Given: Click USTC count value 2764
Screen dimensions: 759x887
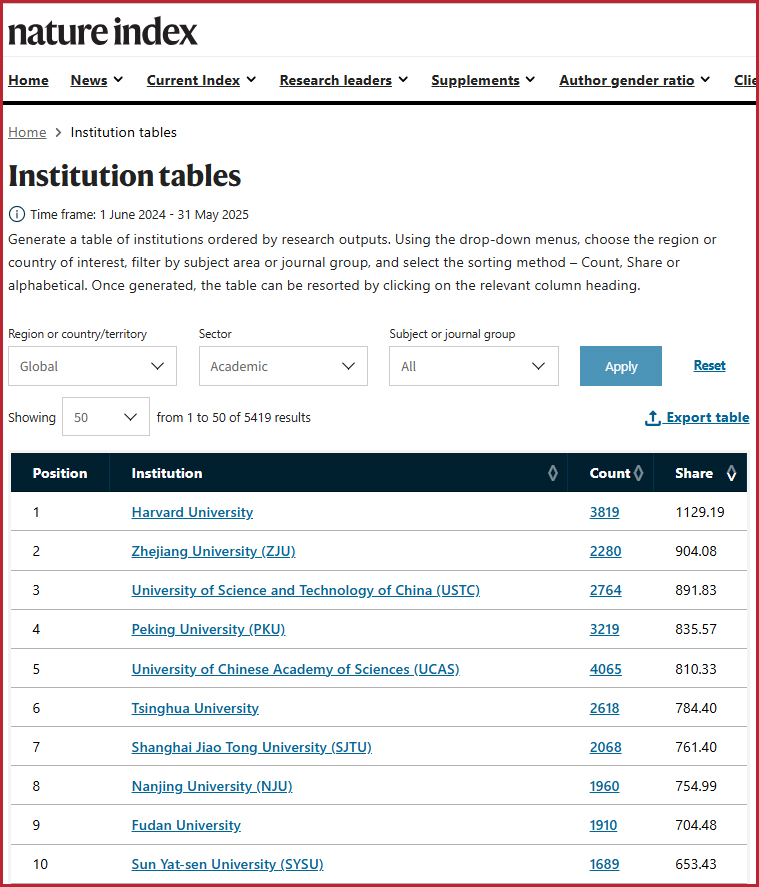Looking at the screenshot, I should click(605, 590).
